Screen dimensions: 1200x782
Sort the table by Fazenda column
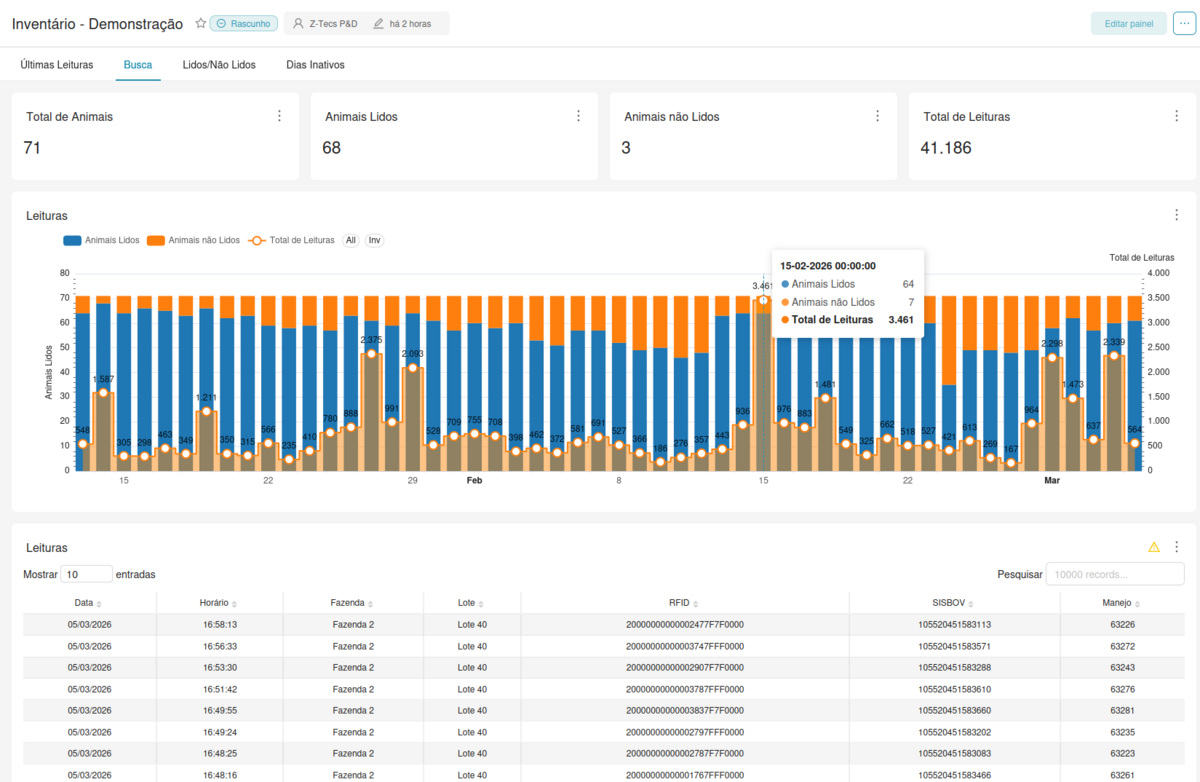pyautogui.click(x=357, y=603)
